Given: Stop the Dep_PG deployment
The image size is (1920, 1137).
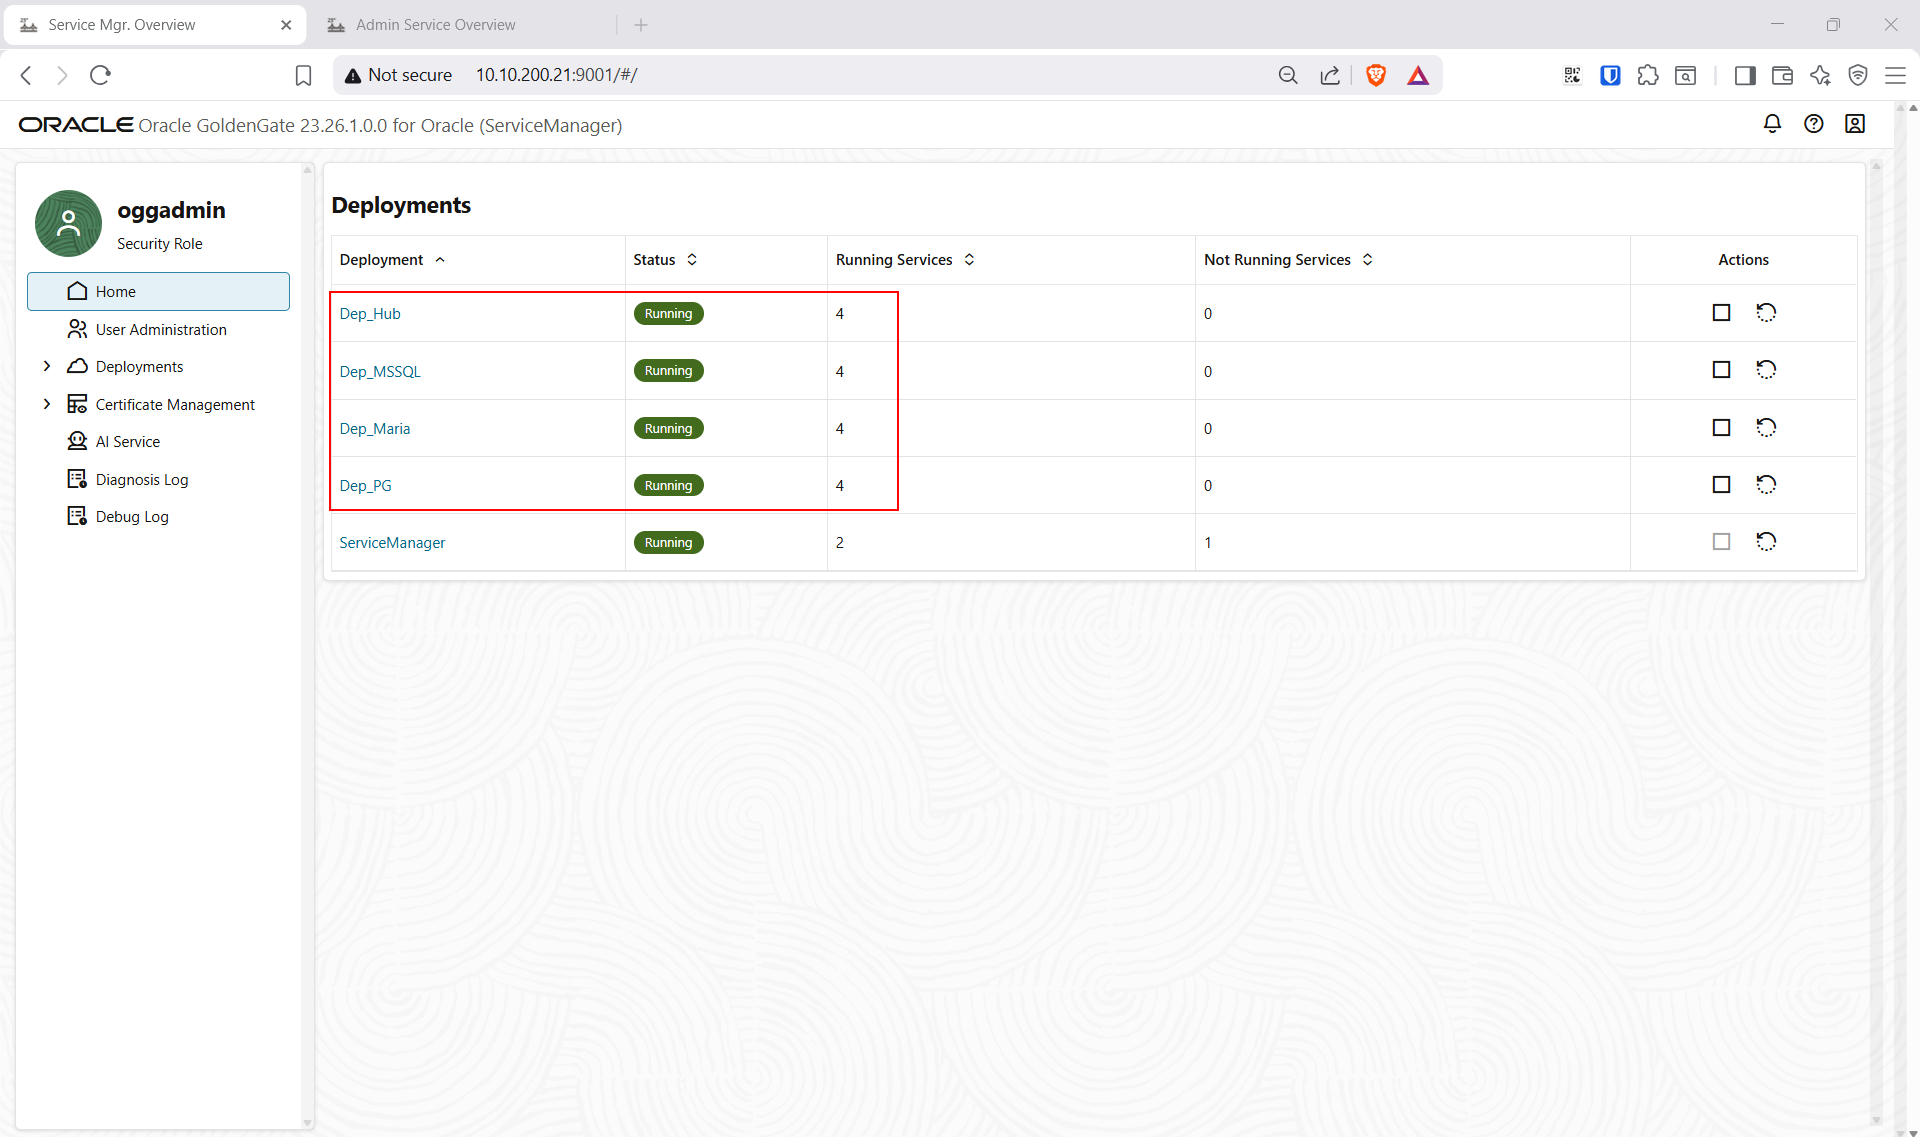Looking at the screenshot, I should point(1721,485).
